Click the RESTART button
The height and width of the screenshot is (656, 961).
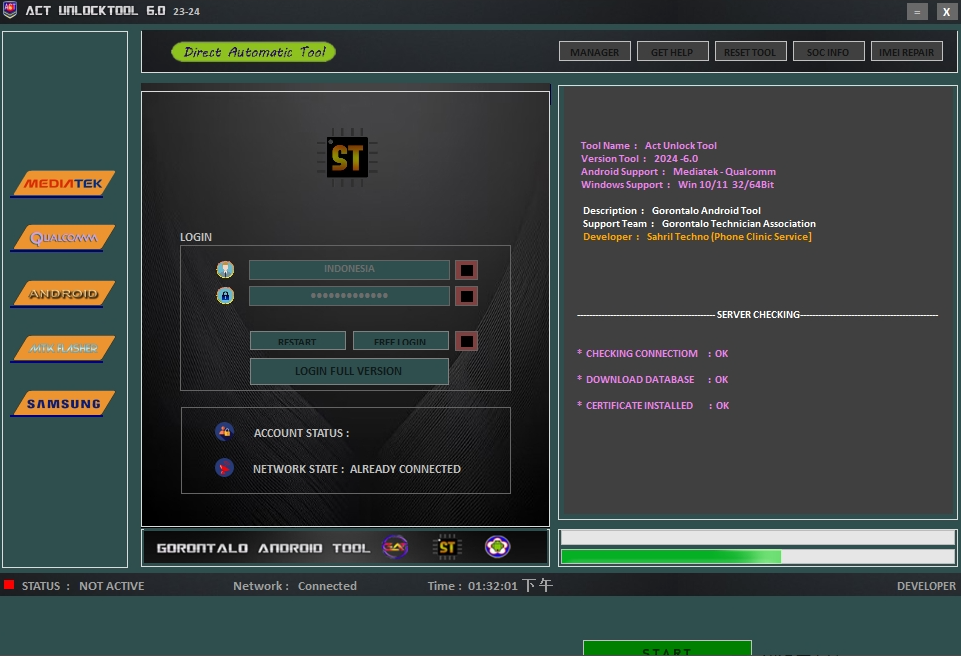click(297, 341)
